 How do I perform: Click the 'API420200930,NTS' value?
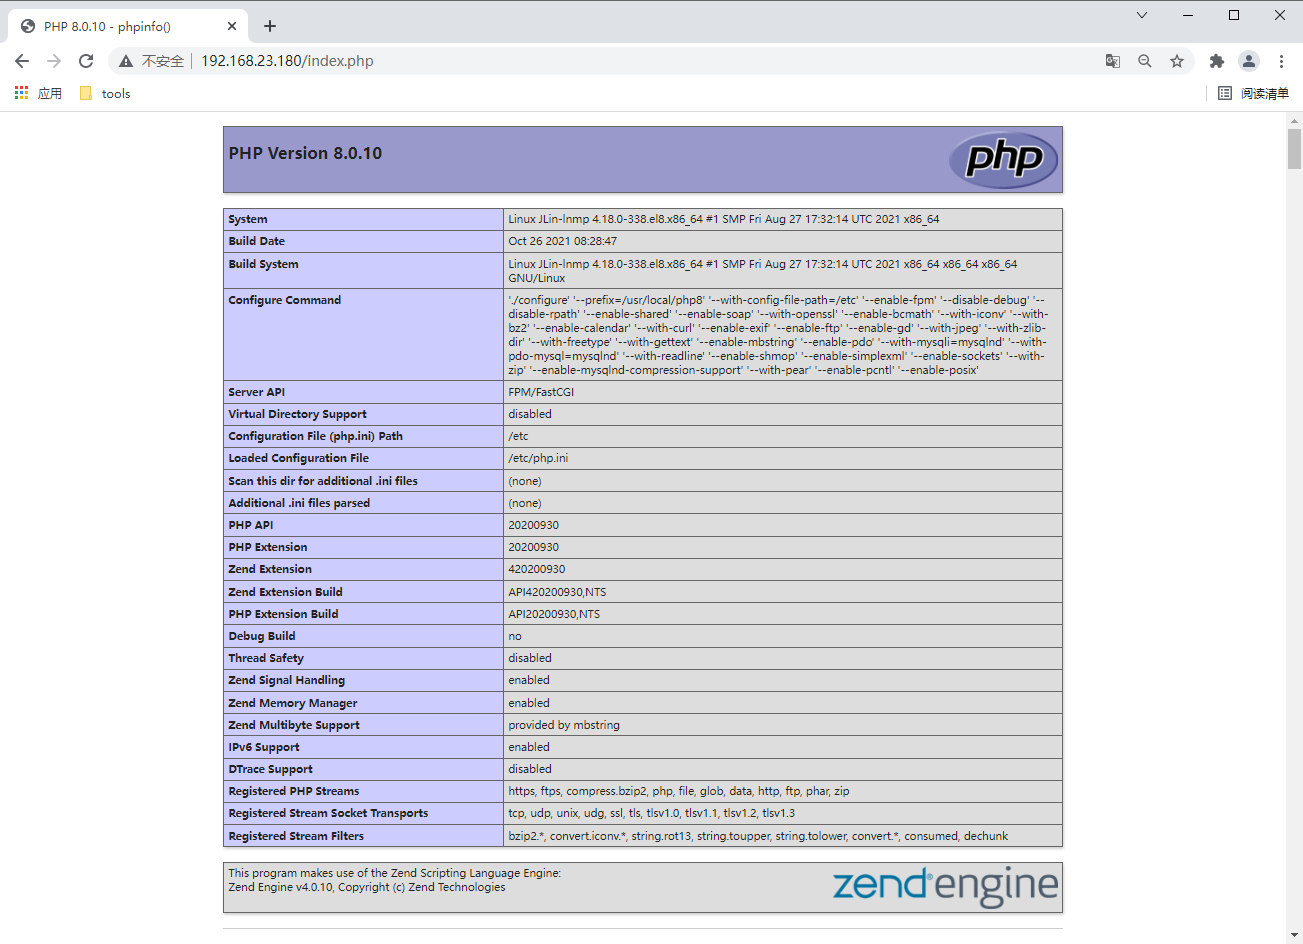[x=557, y=592]
